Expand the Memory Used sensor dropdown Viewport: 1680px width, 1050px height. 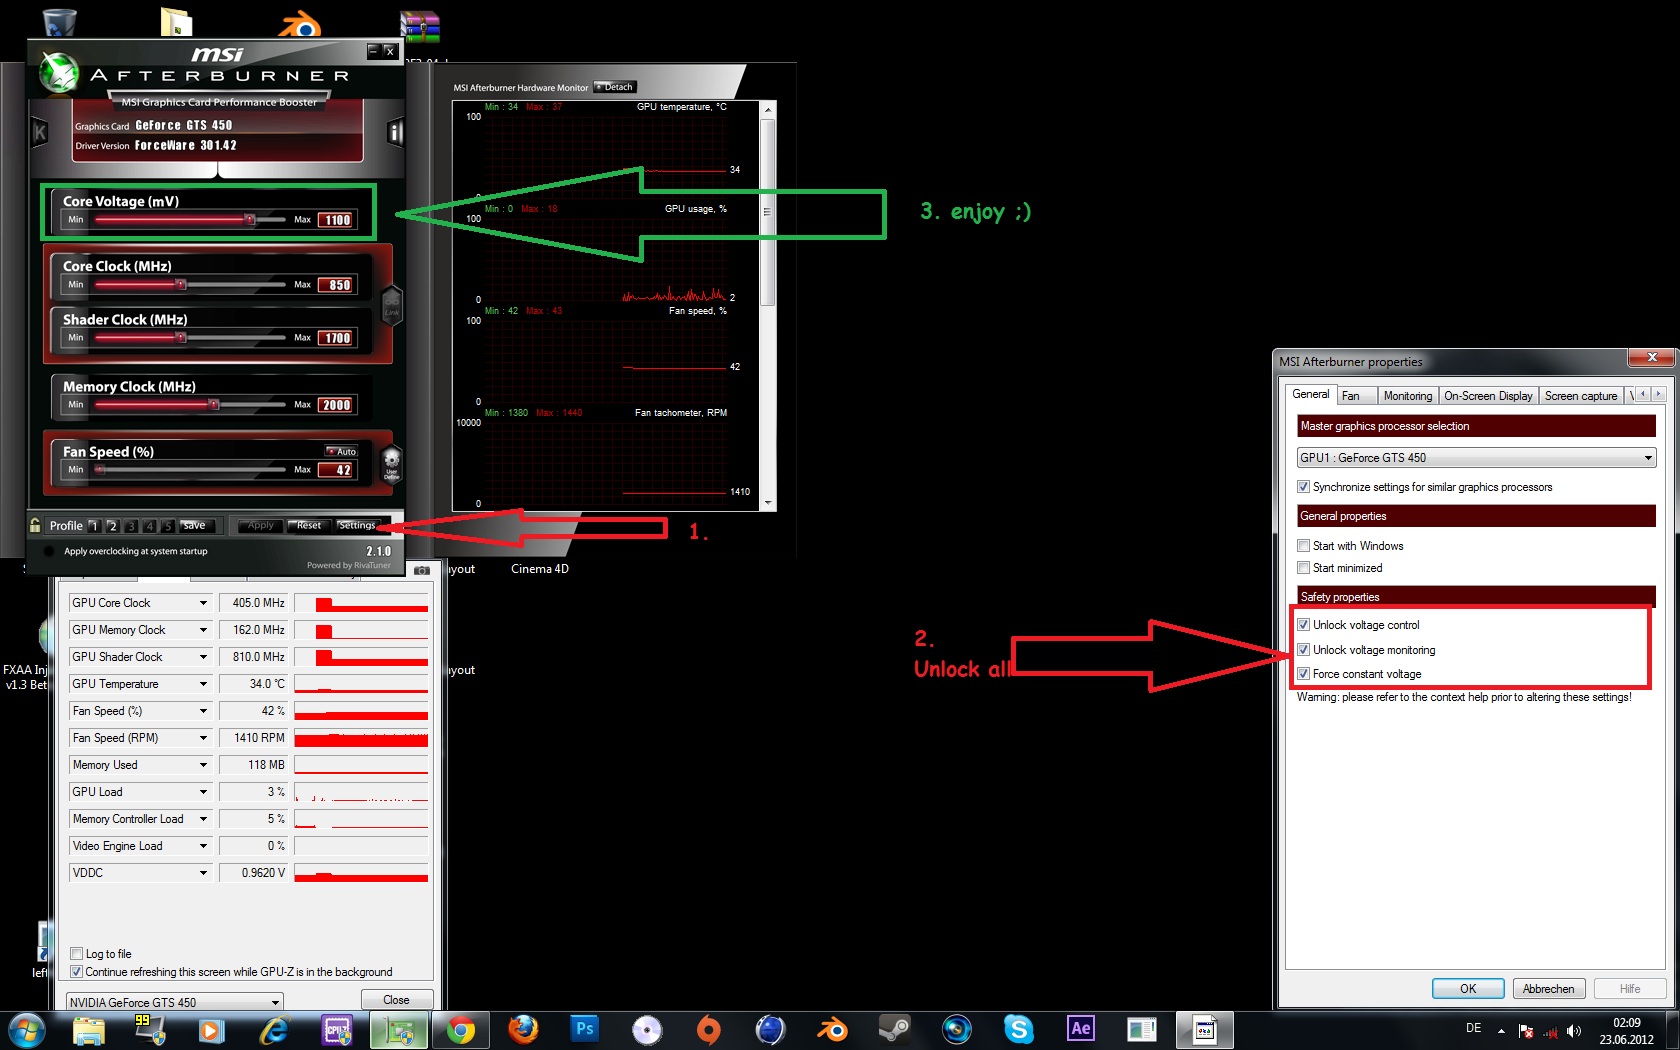pos(203,765)
